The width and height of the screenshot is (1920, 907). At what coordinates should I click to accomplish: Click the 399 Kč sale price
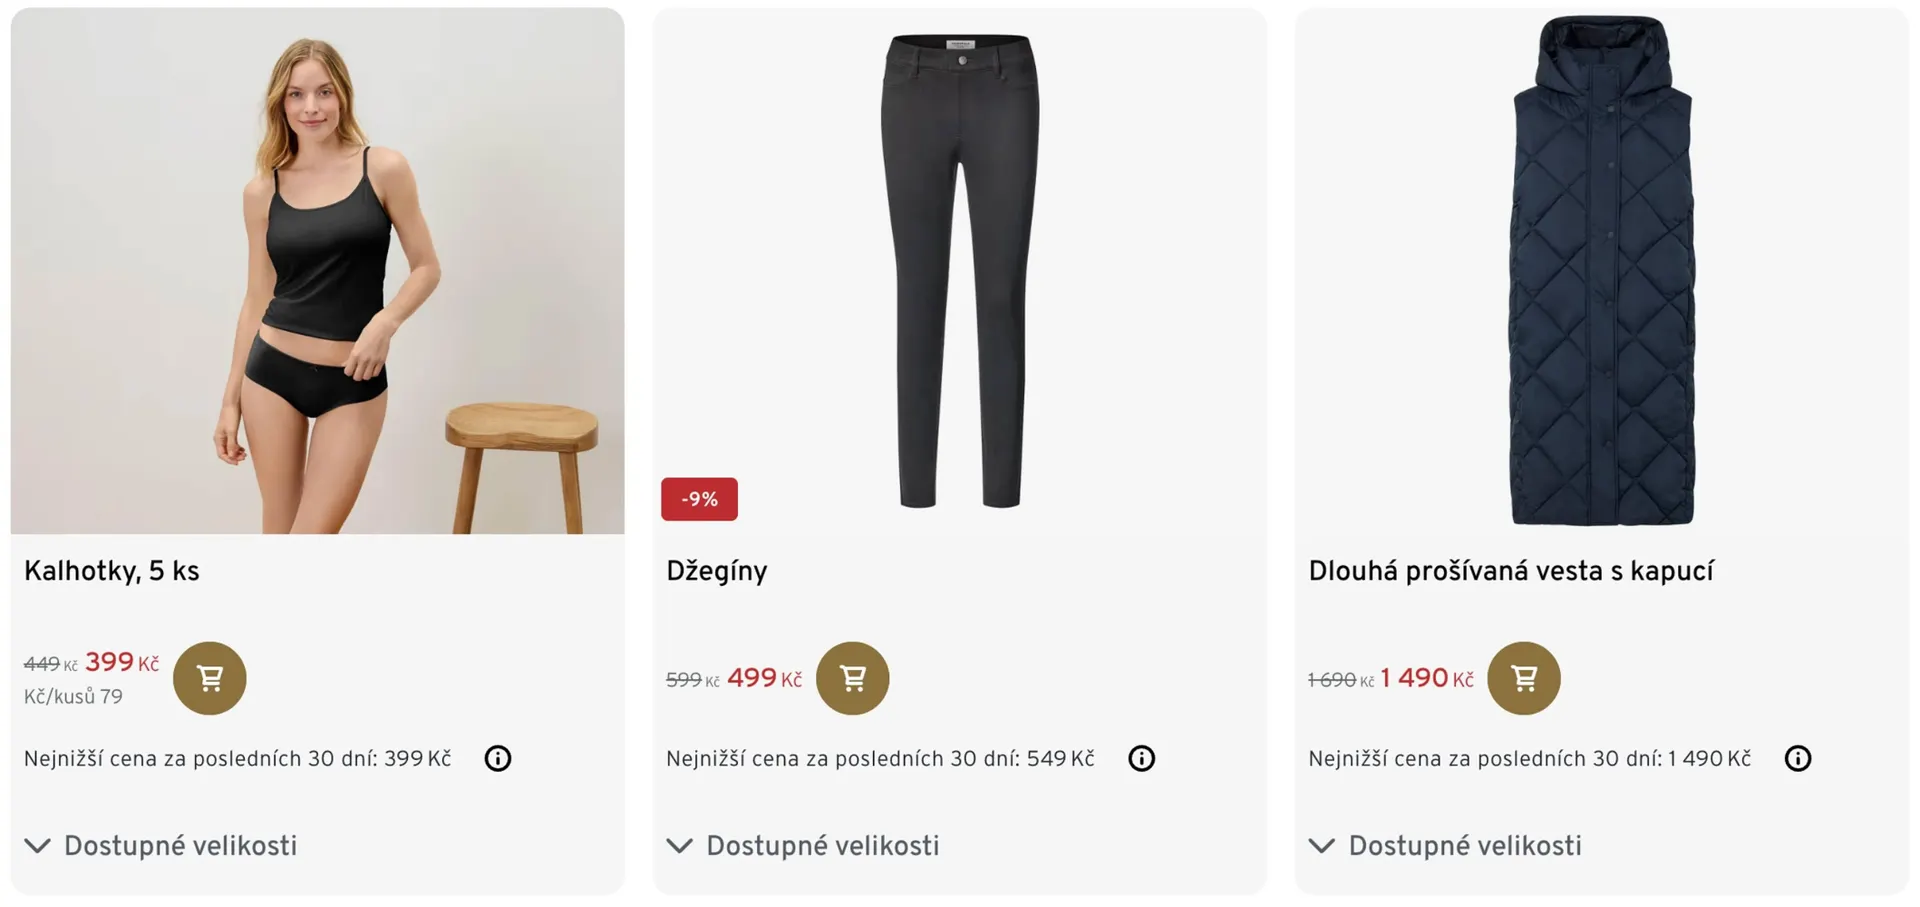tap(121, 662)
